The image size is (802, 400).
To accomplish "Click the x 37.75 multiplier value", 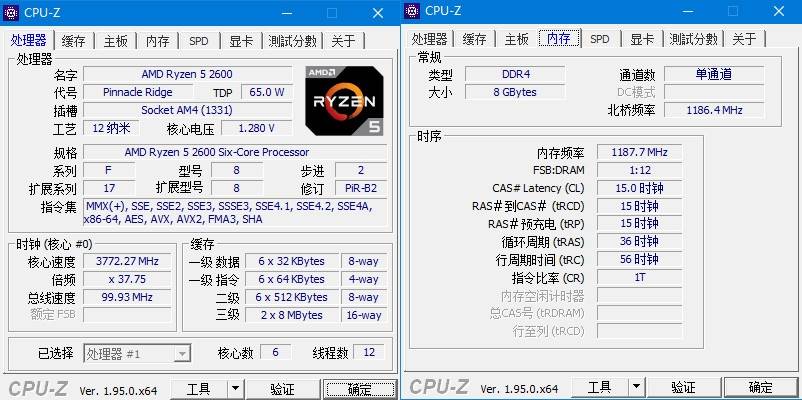I will [127, 279].
